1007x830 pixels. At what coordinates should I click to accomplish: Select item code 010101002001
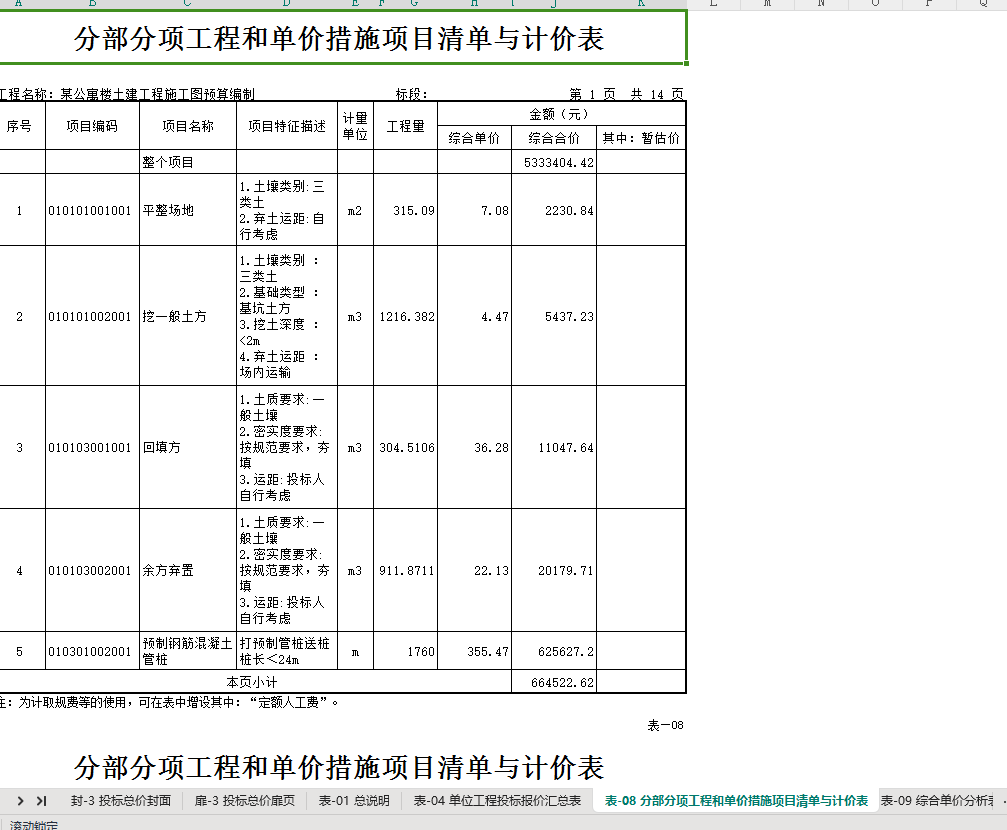coord(92,316)
